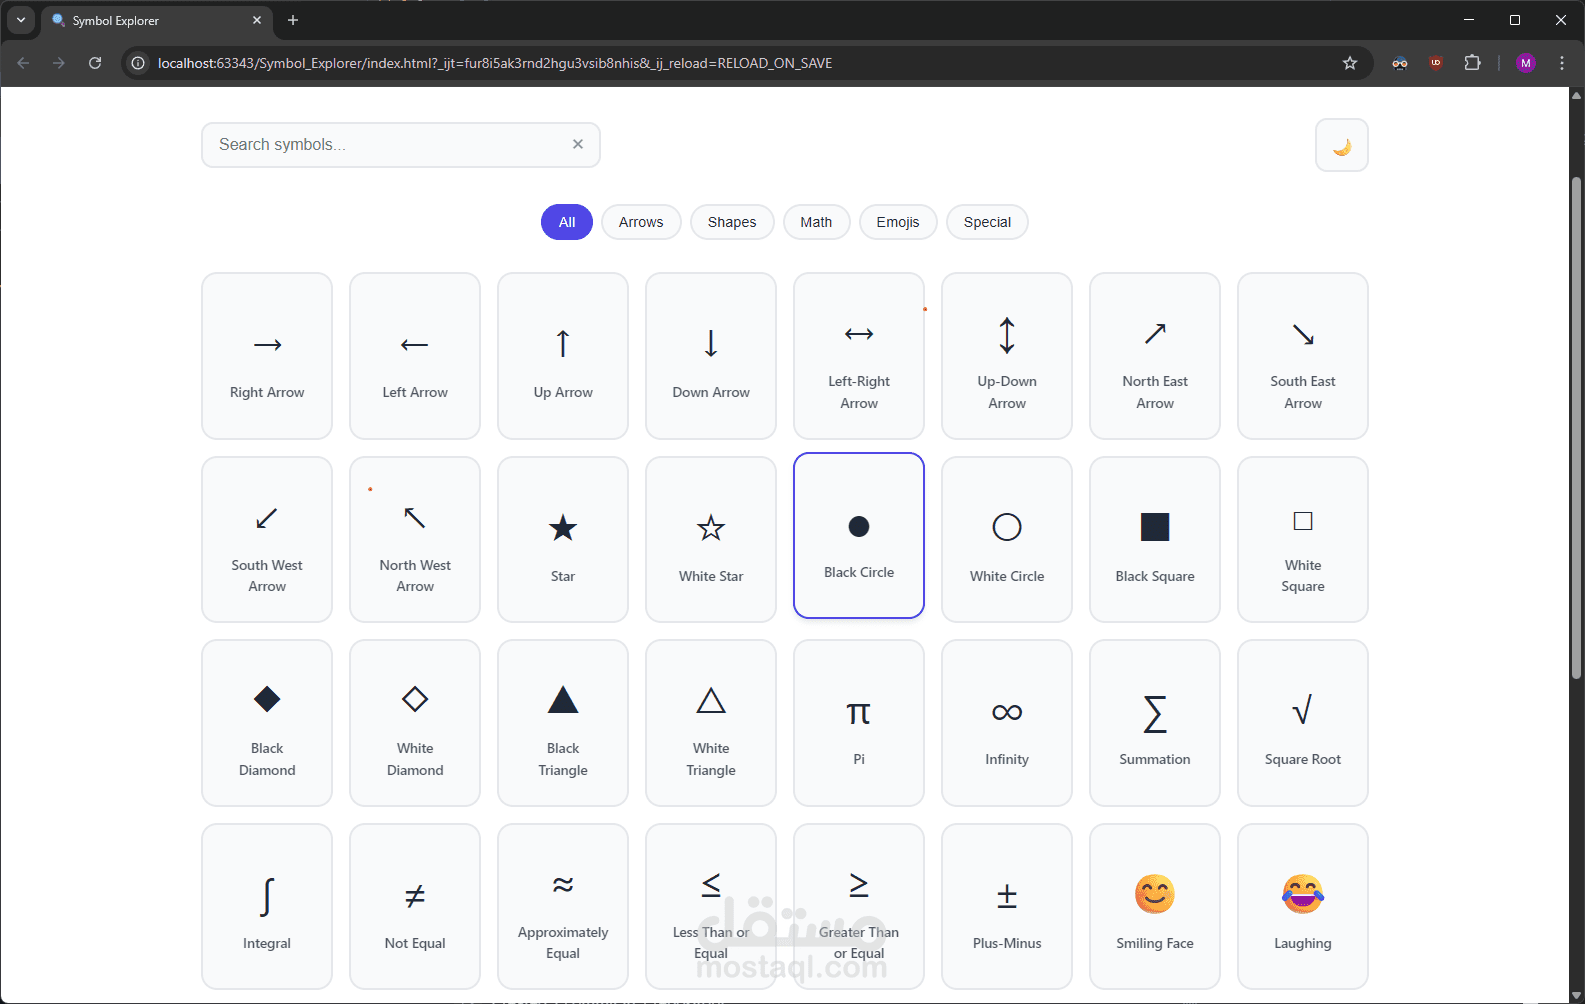The width and height of the screenshot is (1585, 1004).
Task: Click the Square Root symbol card
Action: 1303,723
